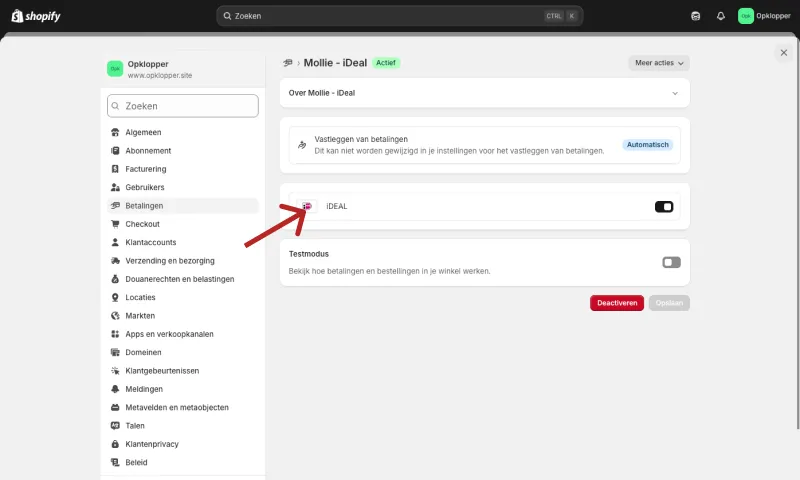
Task: Click the Opklopper store avatar in sidebar
Action: click(115, 68)
